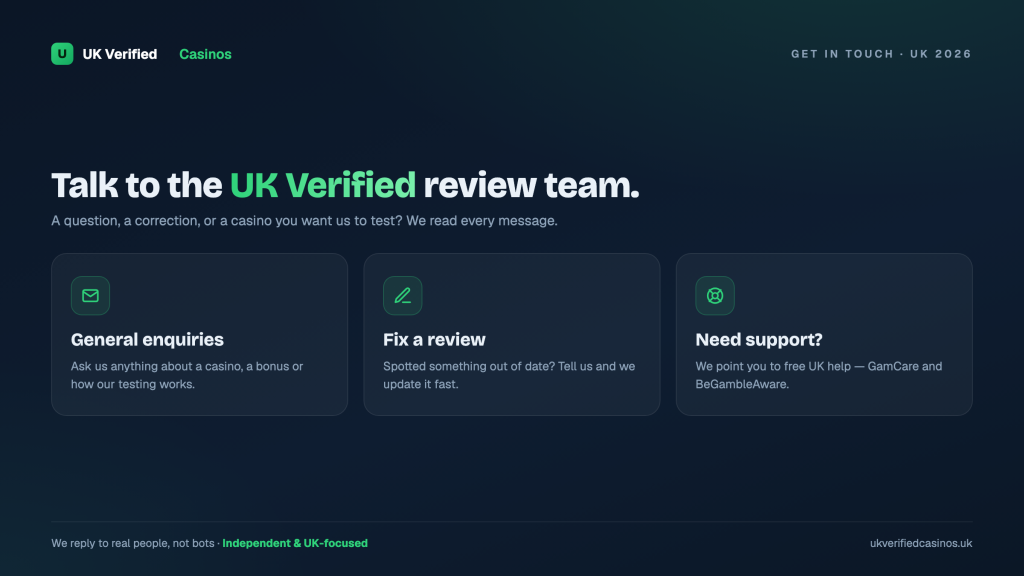This screenshot has height=576, width=1024.
Task: Select the Fix a review heading
Action: tap(434, 340)
